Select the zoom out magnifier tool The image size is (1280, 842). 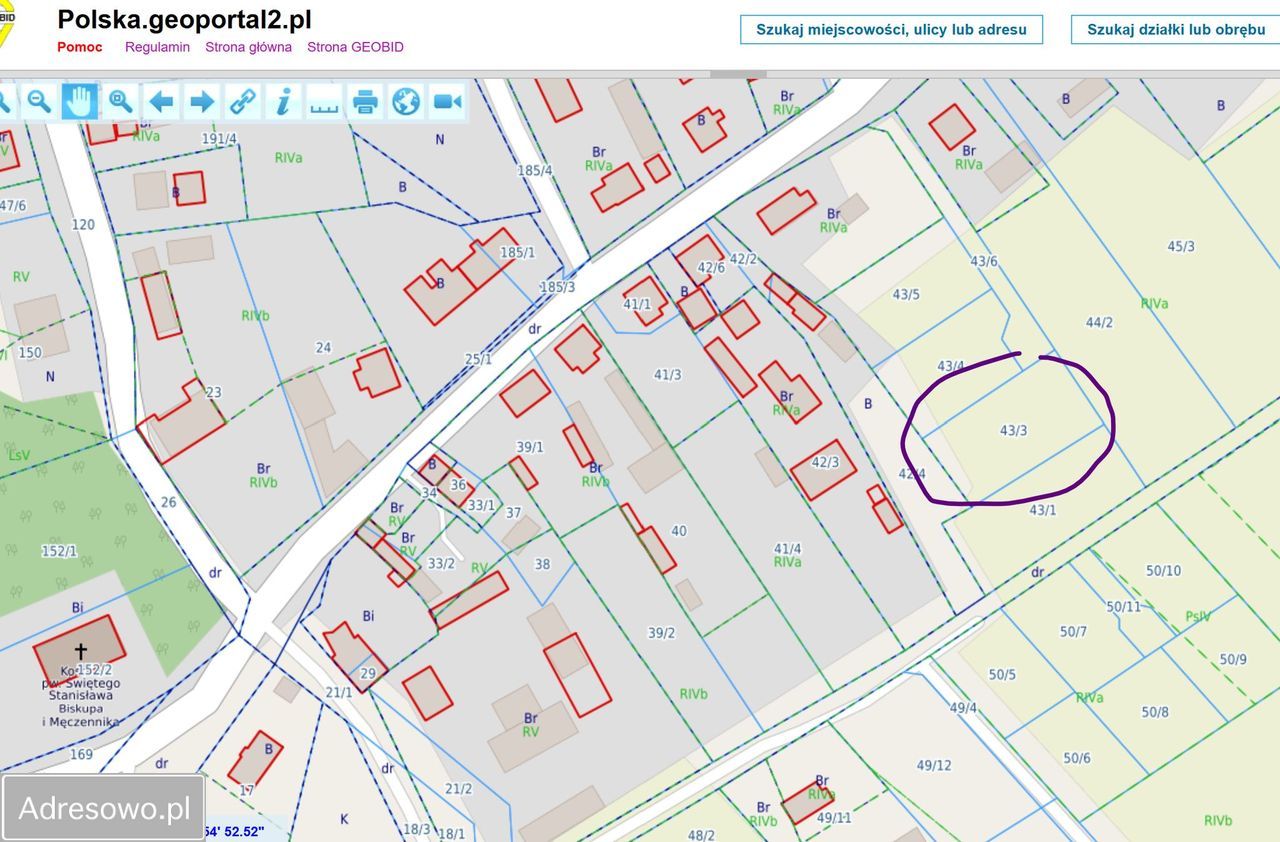(39, 101)
